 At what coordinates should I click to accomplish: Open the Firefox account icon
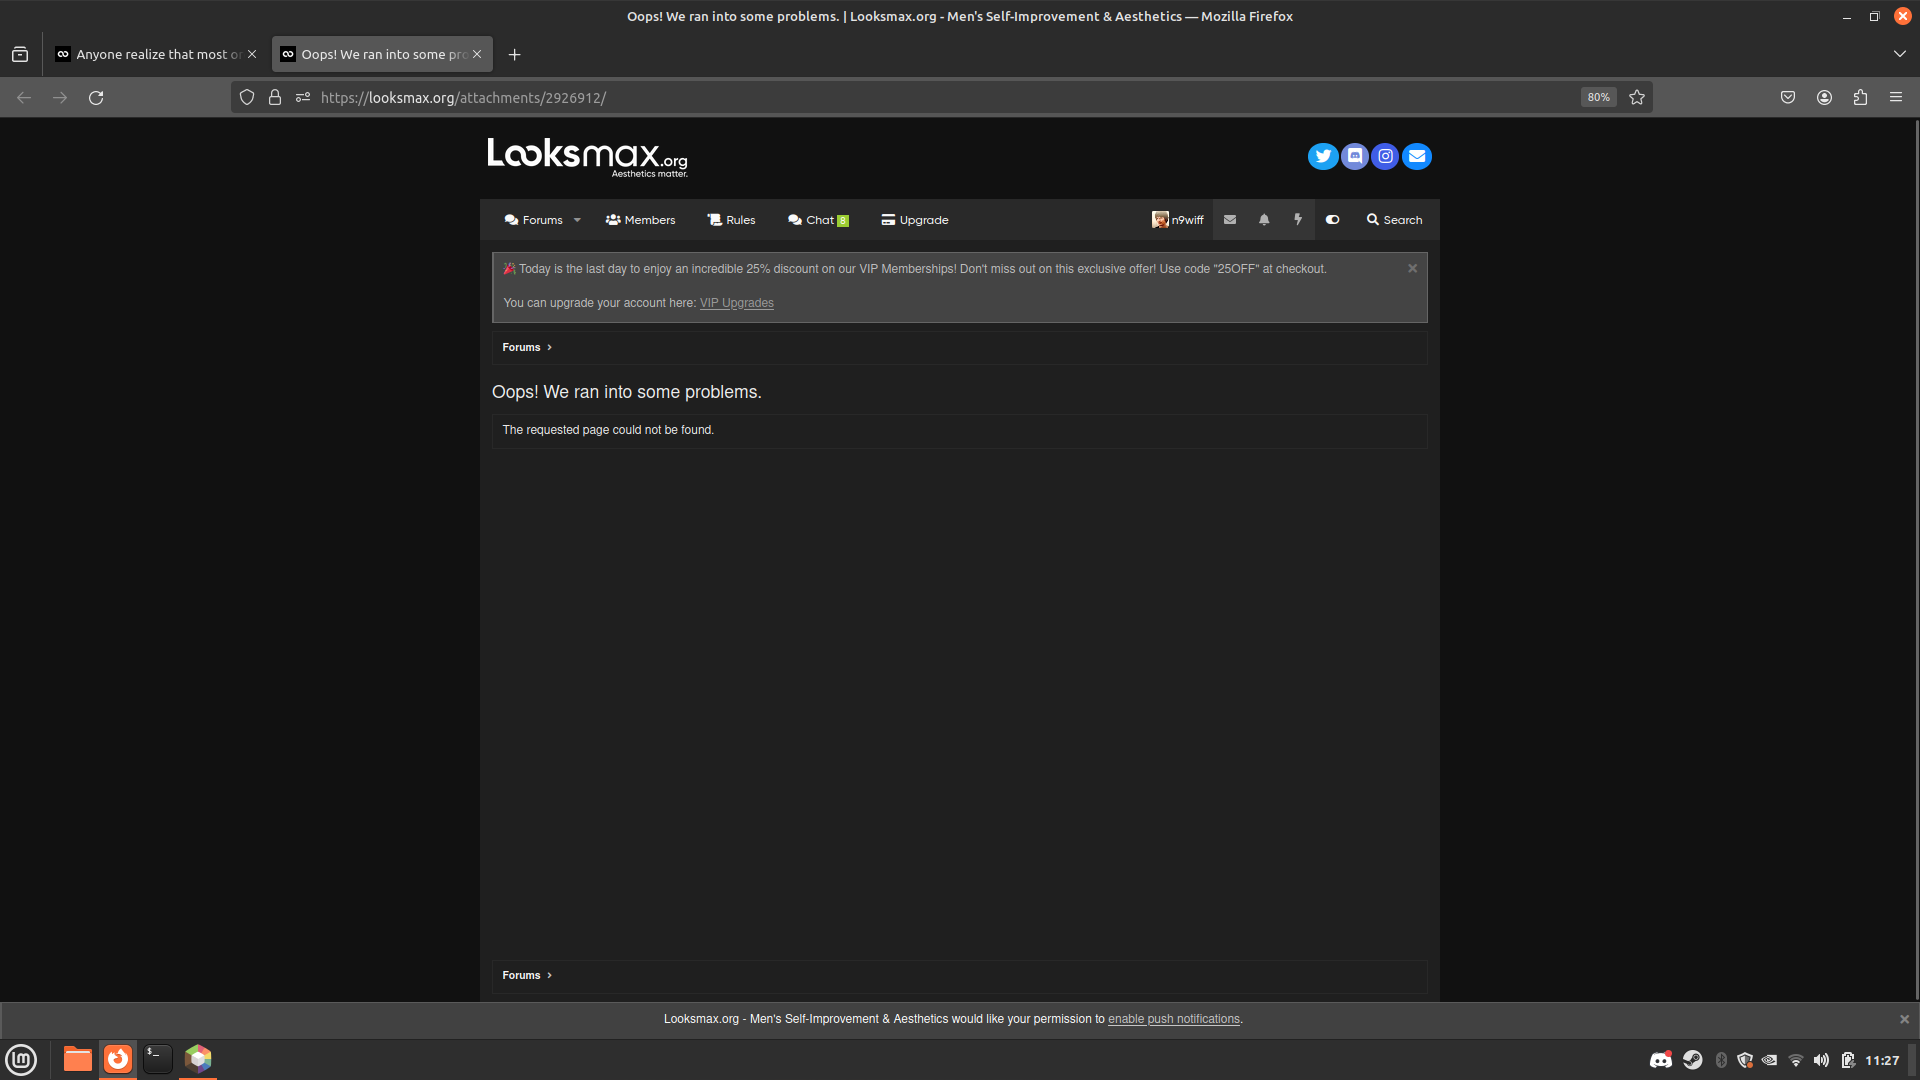[x=1824, y=98]
